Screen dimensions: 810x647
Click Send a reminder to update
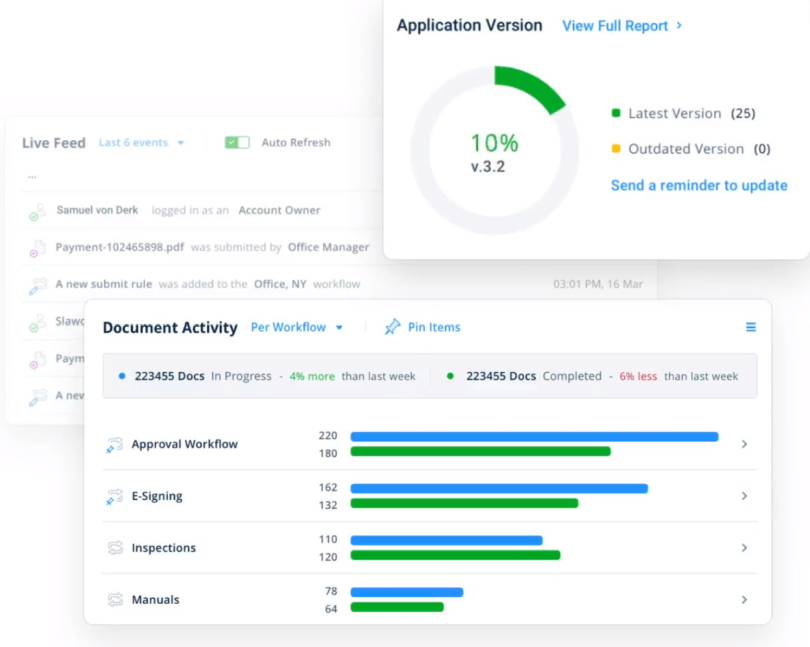pos(699,185)
